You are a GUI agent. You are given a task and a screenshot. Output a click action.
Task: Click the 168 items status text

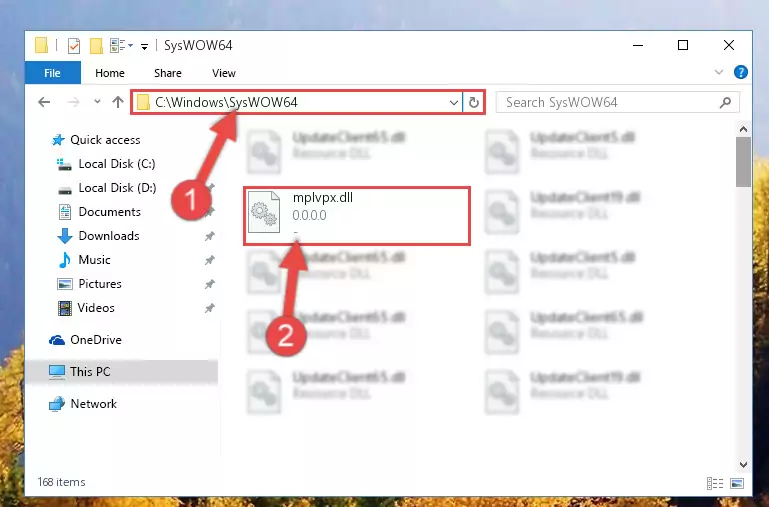tap(61, 482)
